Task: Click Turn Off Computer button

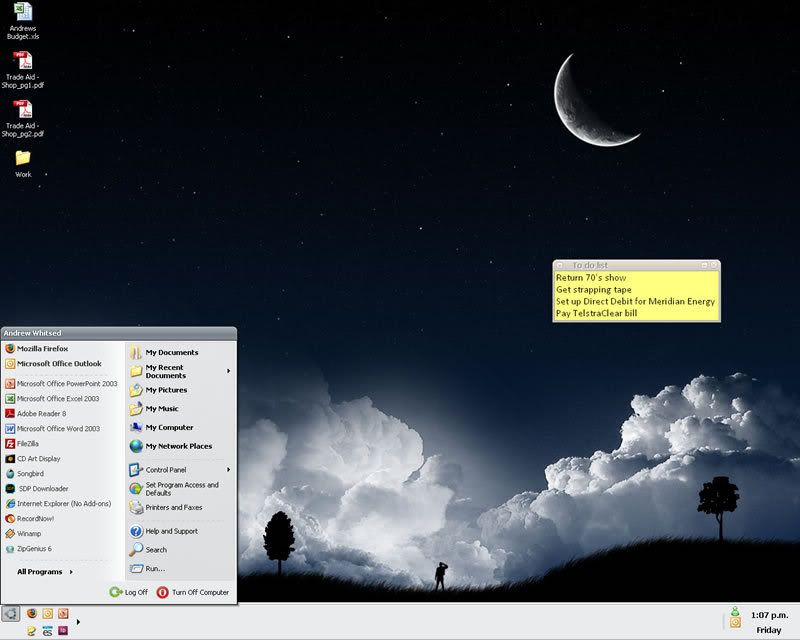Action: click(x=193, y=592)
